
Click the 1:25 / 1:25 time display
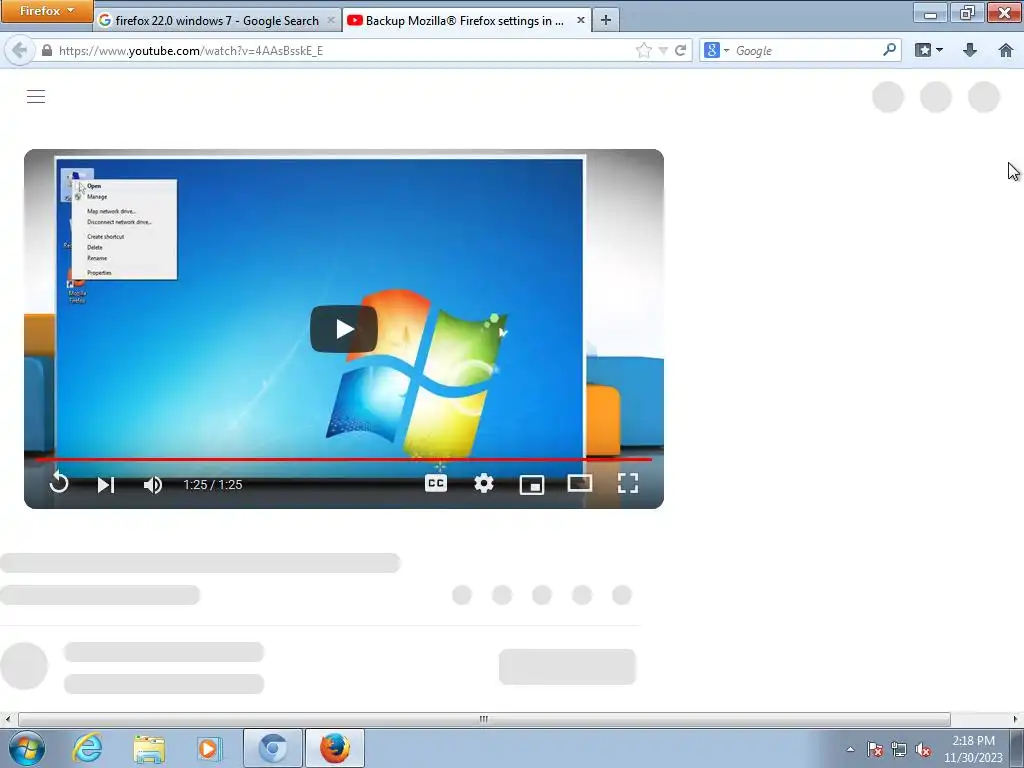pos(213,485)
